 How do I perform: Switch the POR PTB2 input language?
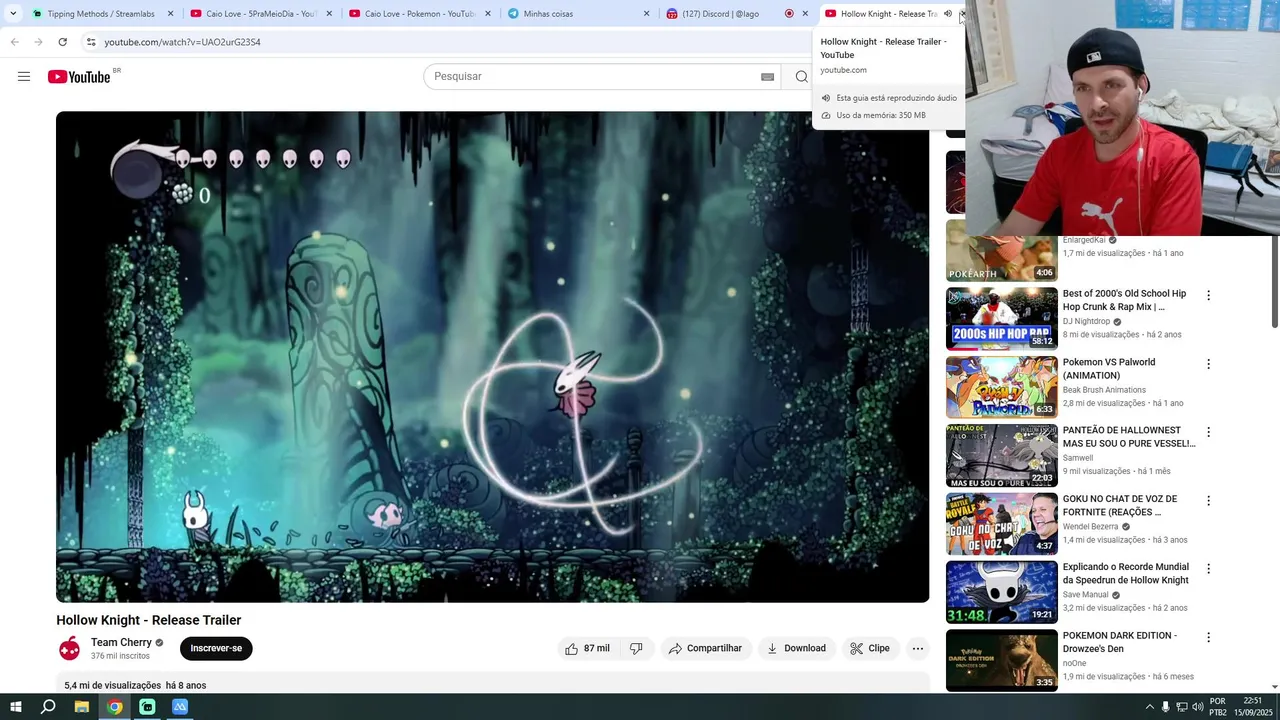click(1218, 707)
